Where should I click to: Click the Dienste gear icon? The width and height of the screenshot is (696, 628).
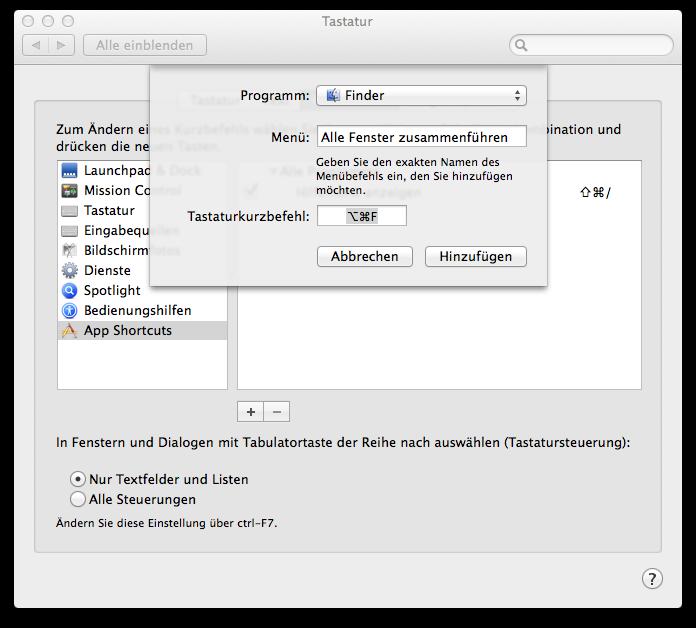(x=69, y=270)
